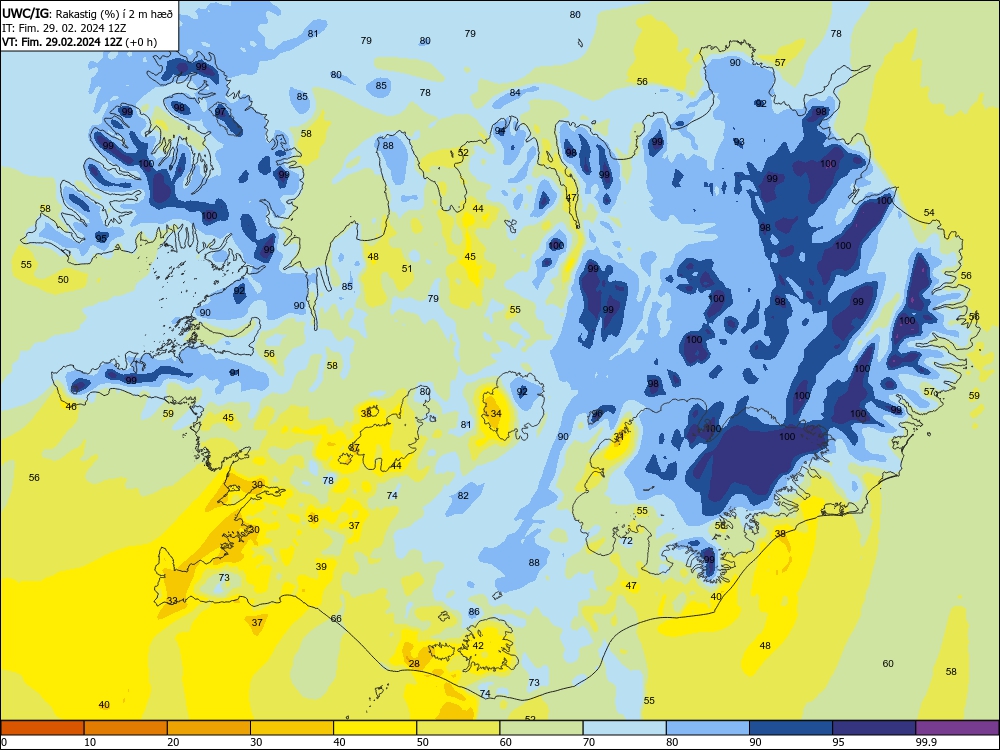Image resolution: width=1000 pixels, height=750 pixels.
Task: Click the 'UWC/IG: Rakastig (%) í 2 m hæð' title
Action: [x=87, y=13]
